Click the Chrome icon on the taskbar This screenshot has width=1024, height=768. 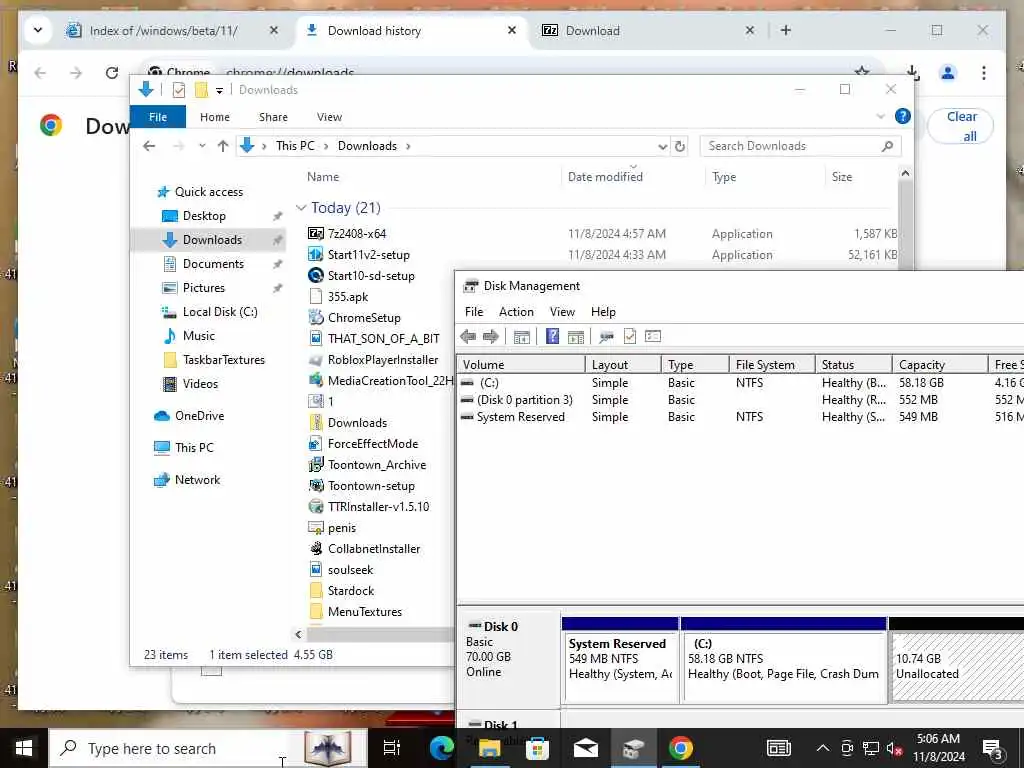pos(680,748)
